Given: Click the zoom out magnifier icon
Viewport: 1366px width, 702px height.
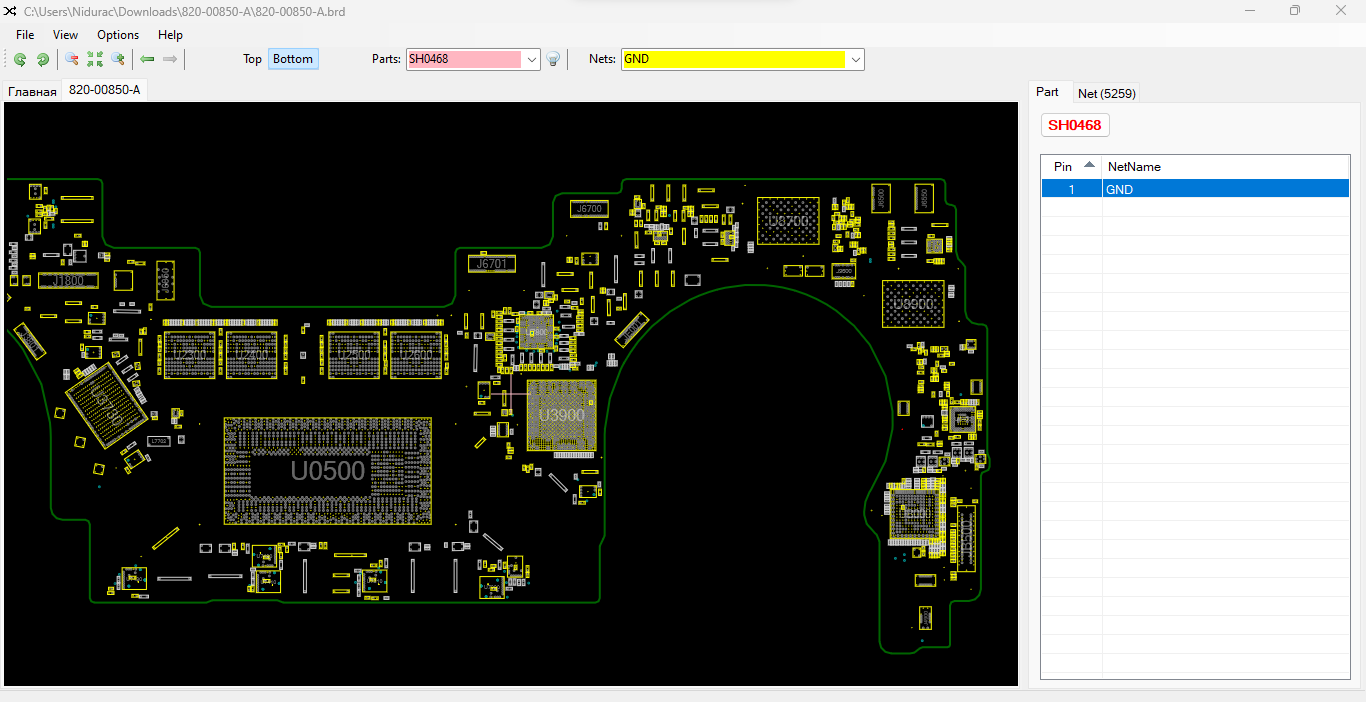Looking at the screenshot, I should [72, 60].
